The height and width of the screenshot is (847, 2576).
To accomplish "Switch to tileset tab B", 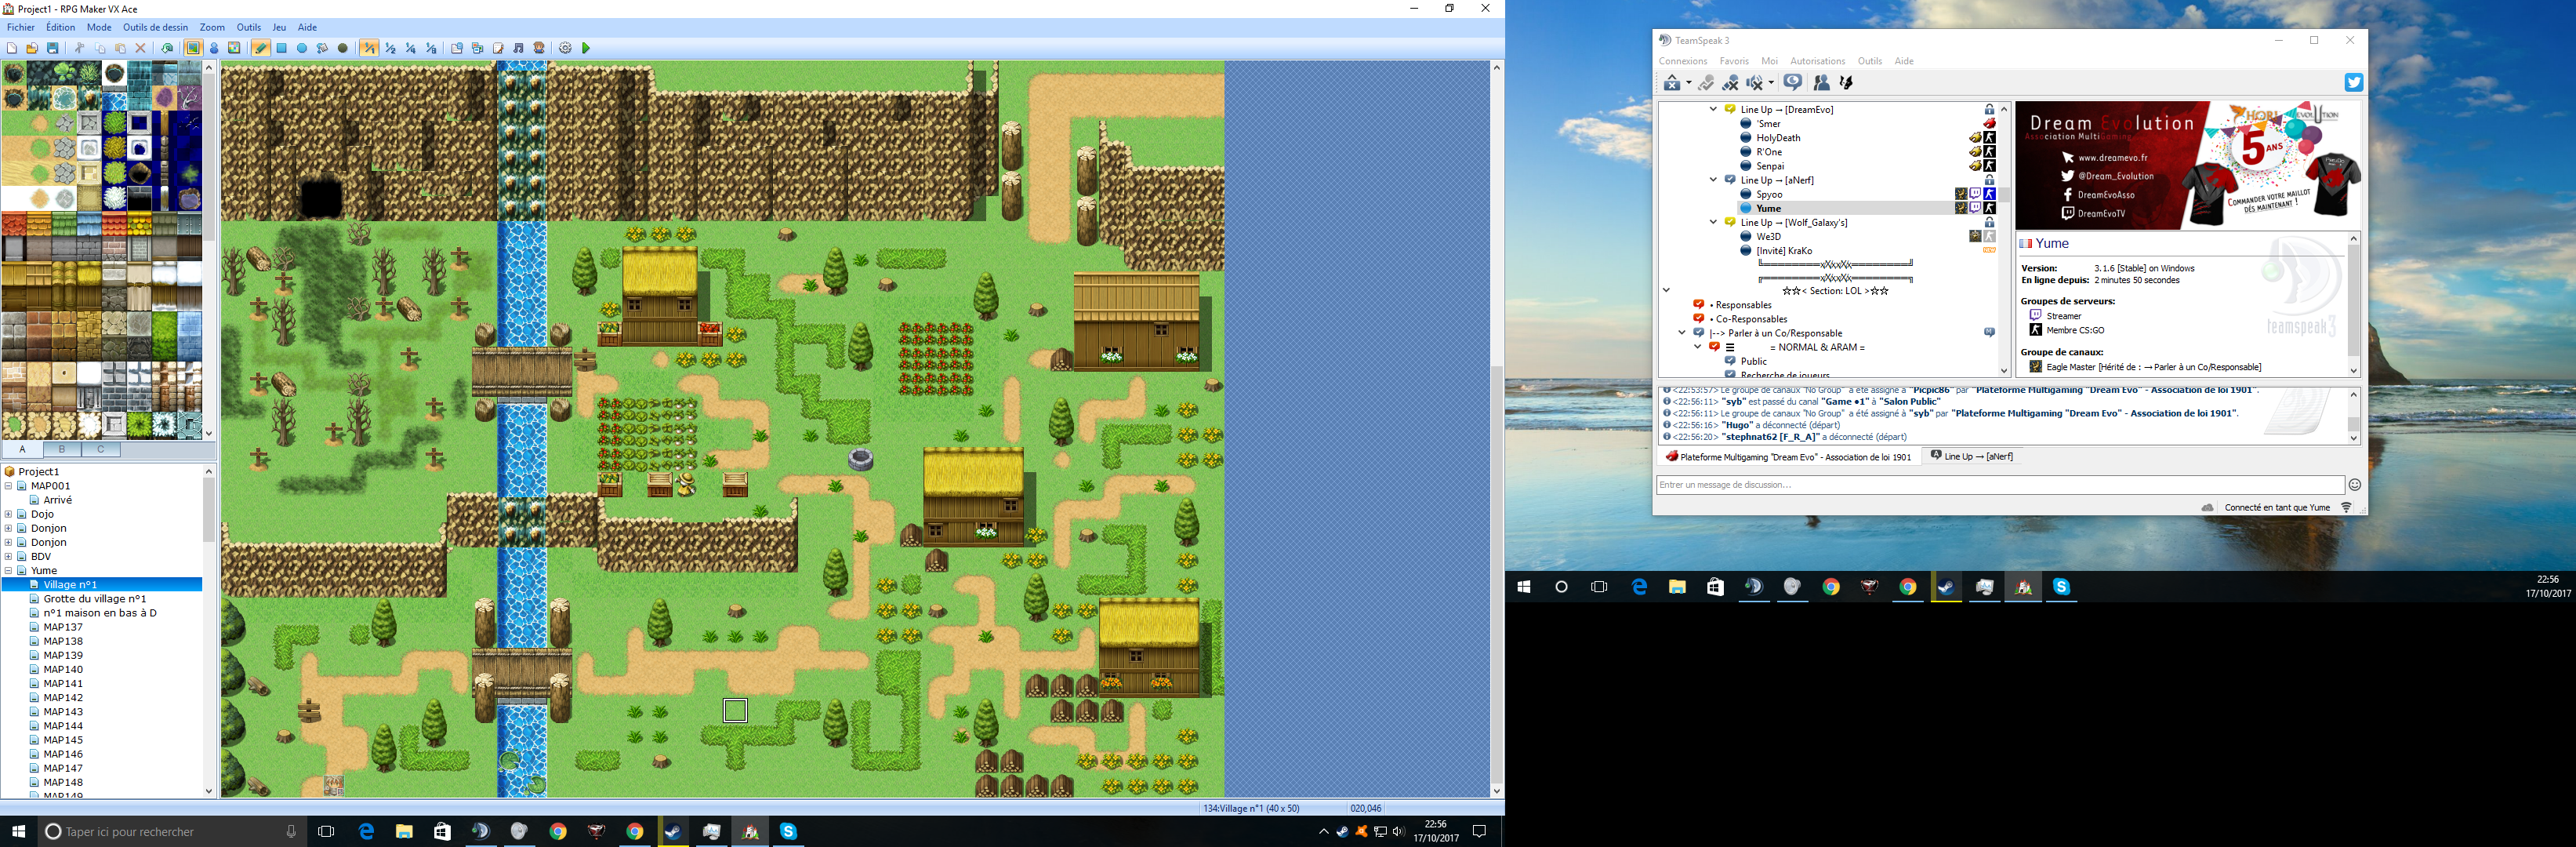I will 61,449.
